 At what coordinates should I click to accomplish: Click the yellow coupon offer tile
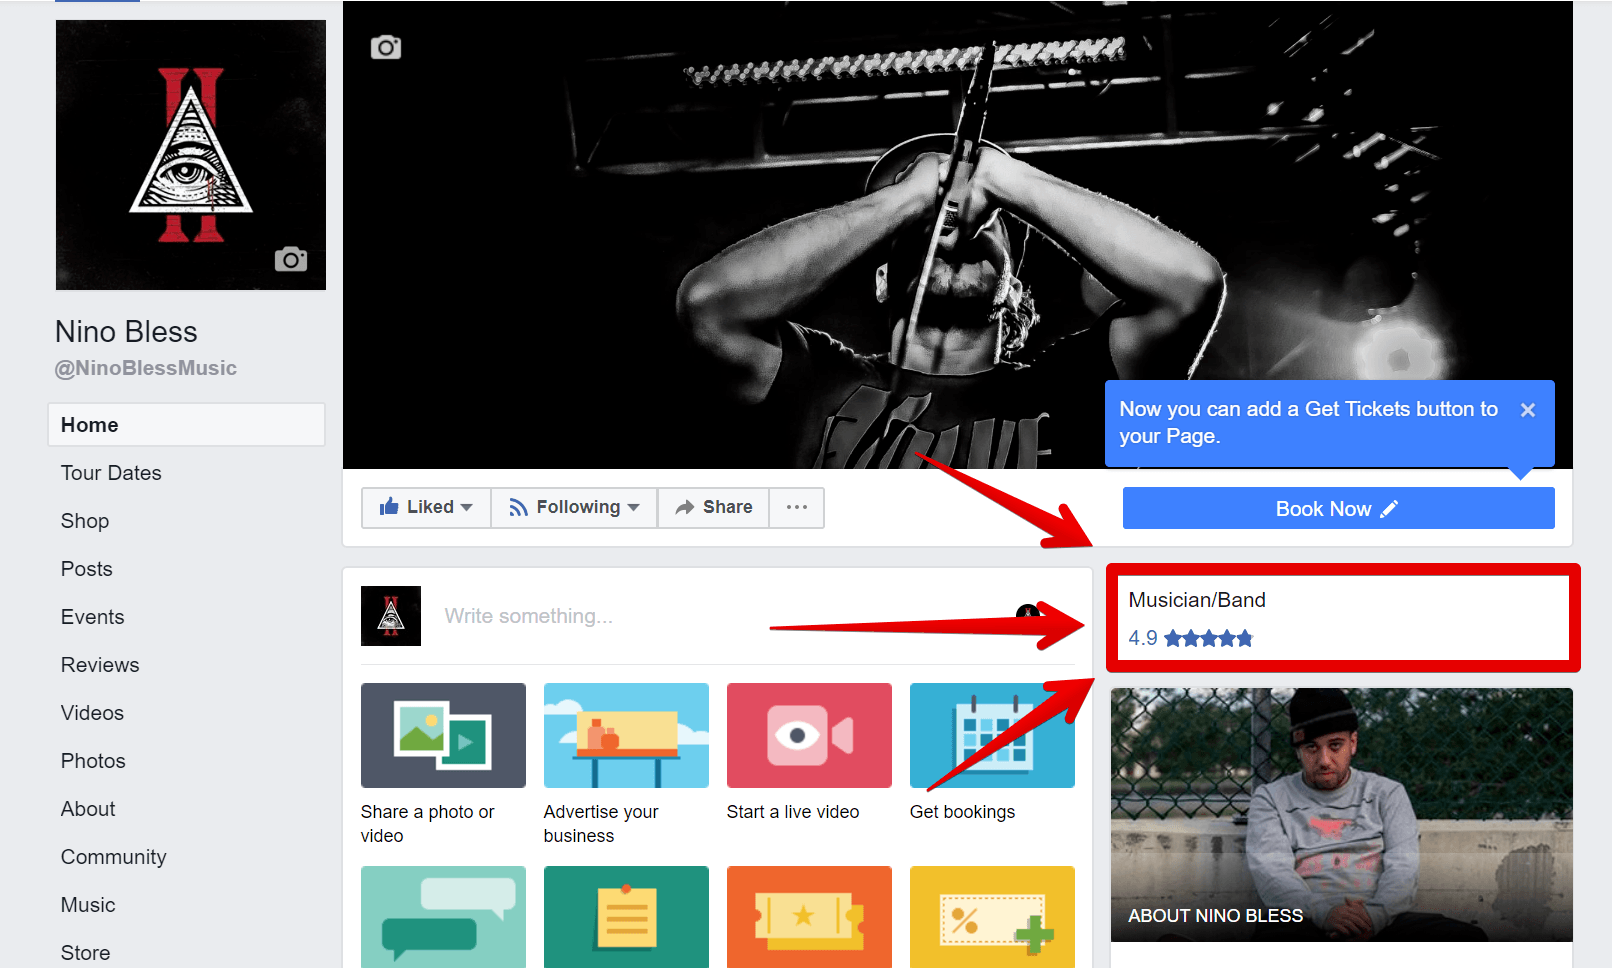pyautogui.click(x=992, y=917)
